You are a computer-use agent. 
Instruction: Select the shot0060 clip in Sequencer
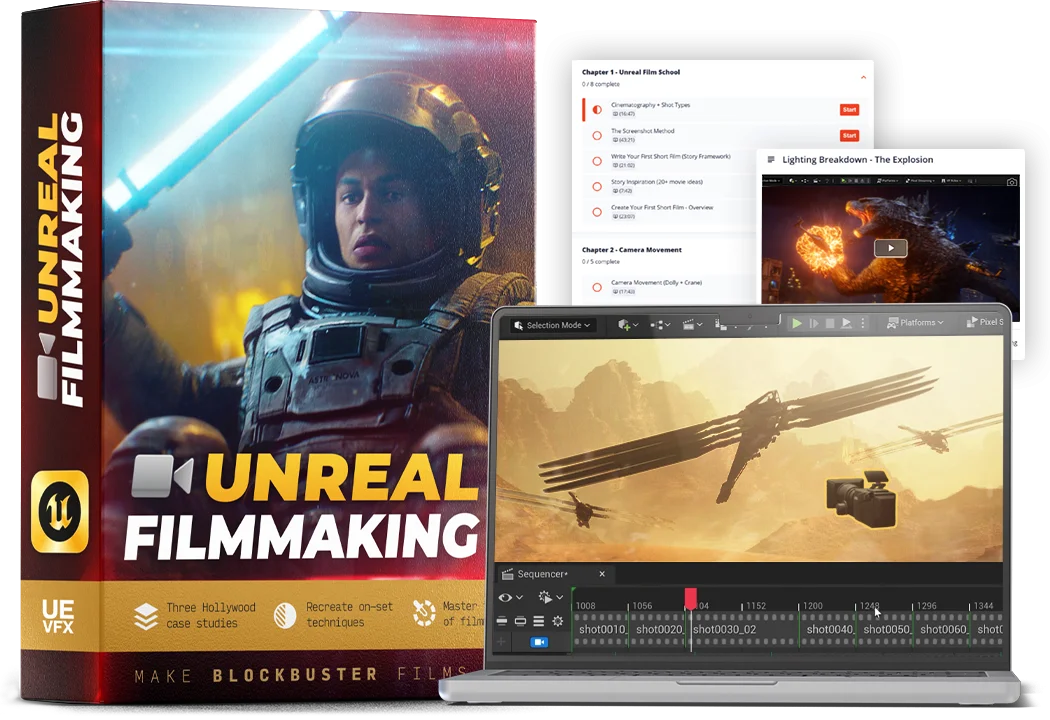tap(942, 630)
